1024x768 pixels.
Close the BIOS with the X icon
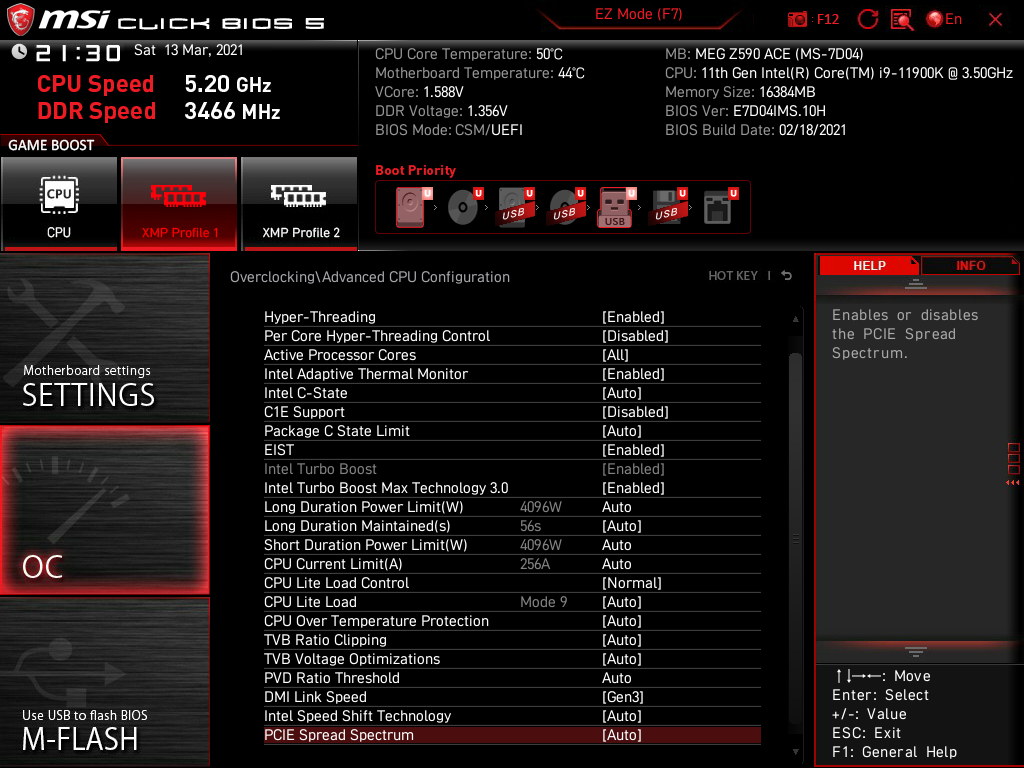995,20
